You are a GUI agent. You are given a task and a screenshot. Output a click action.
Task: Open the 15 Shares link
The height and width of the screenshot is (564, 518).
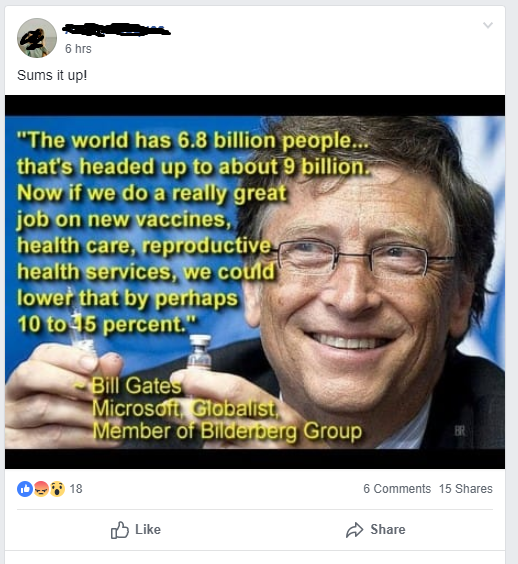point(465,489)
